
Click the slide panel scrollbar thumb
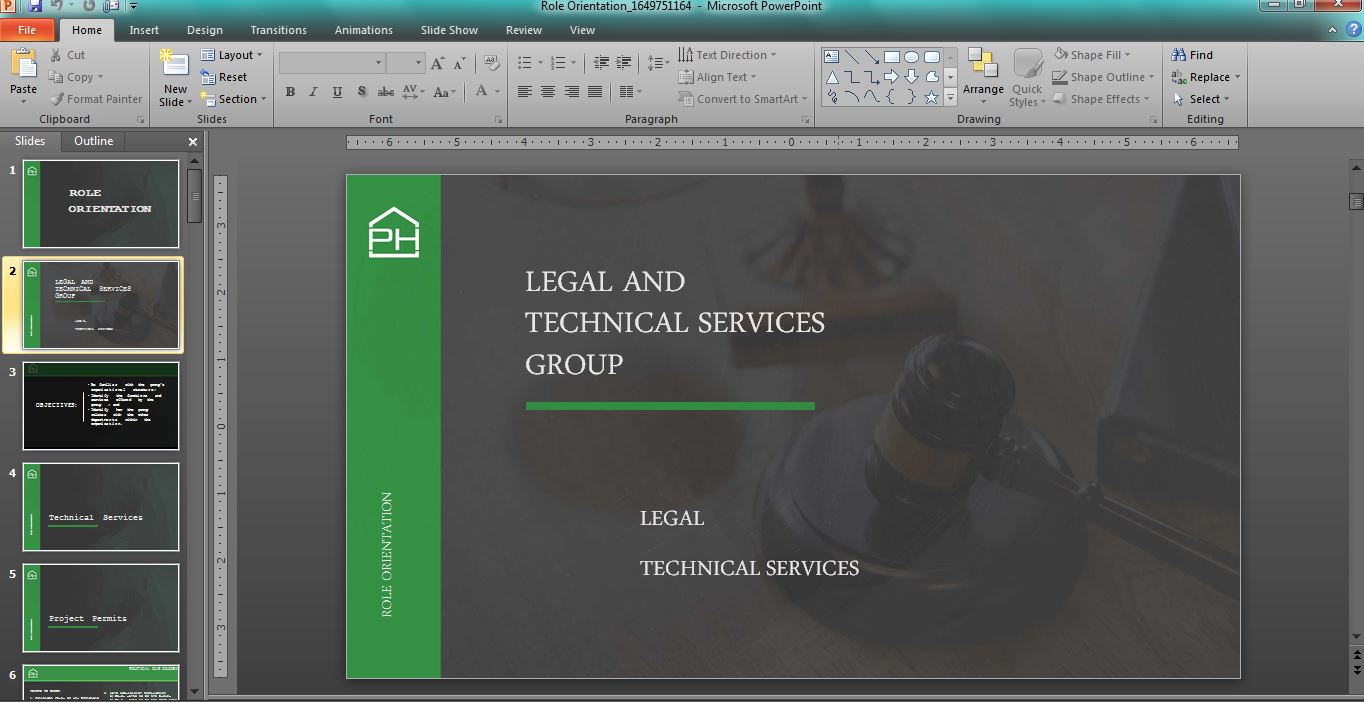(x=195, y=195)
